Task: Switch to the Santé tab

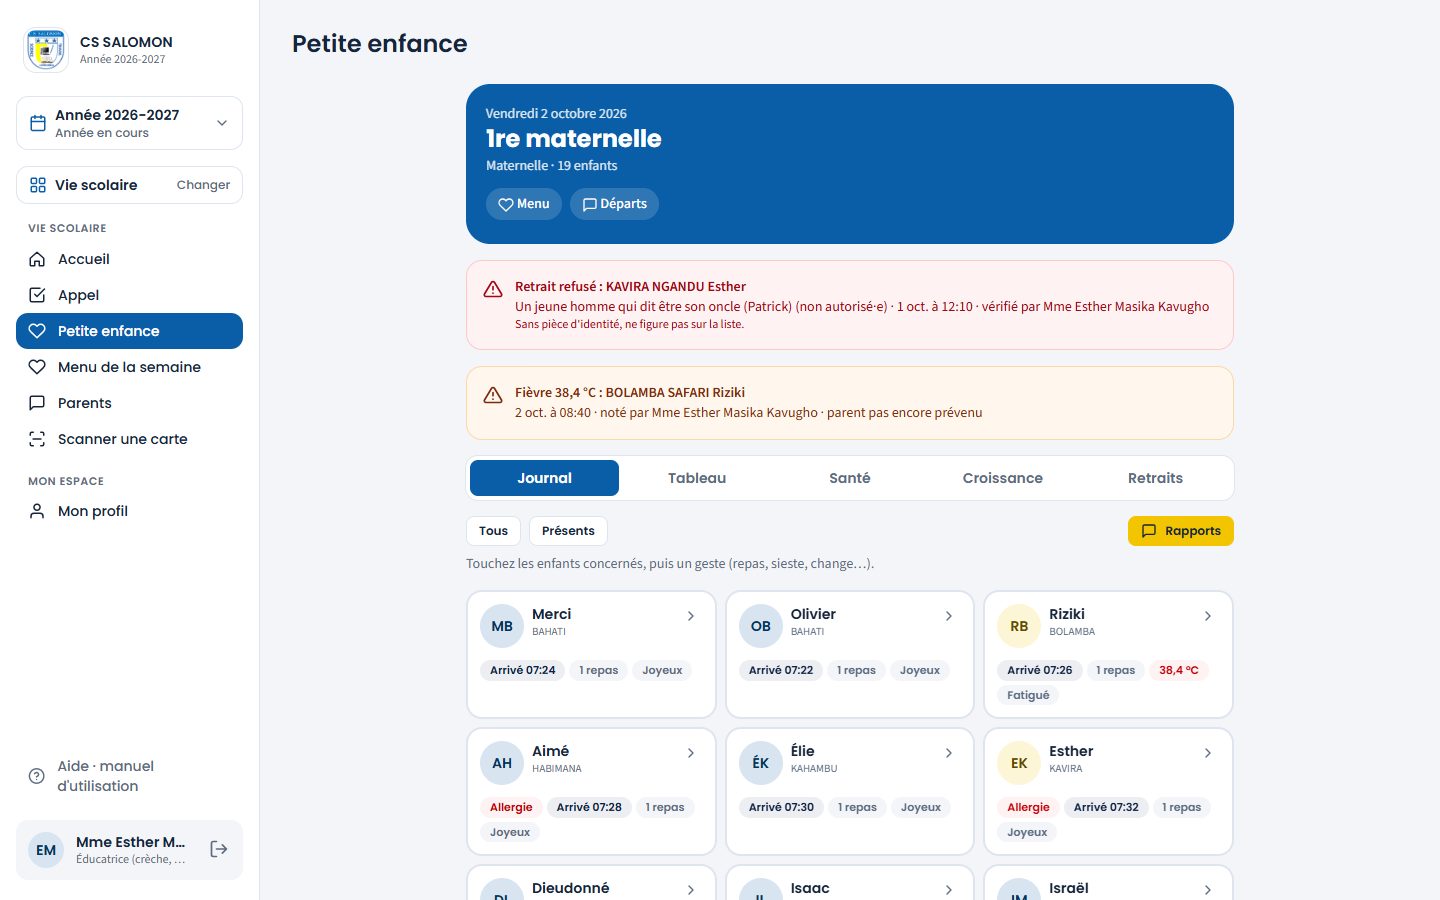Action: point(850,478)
